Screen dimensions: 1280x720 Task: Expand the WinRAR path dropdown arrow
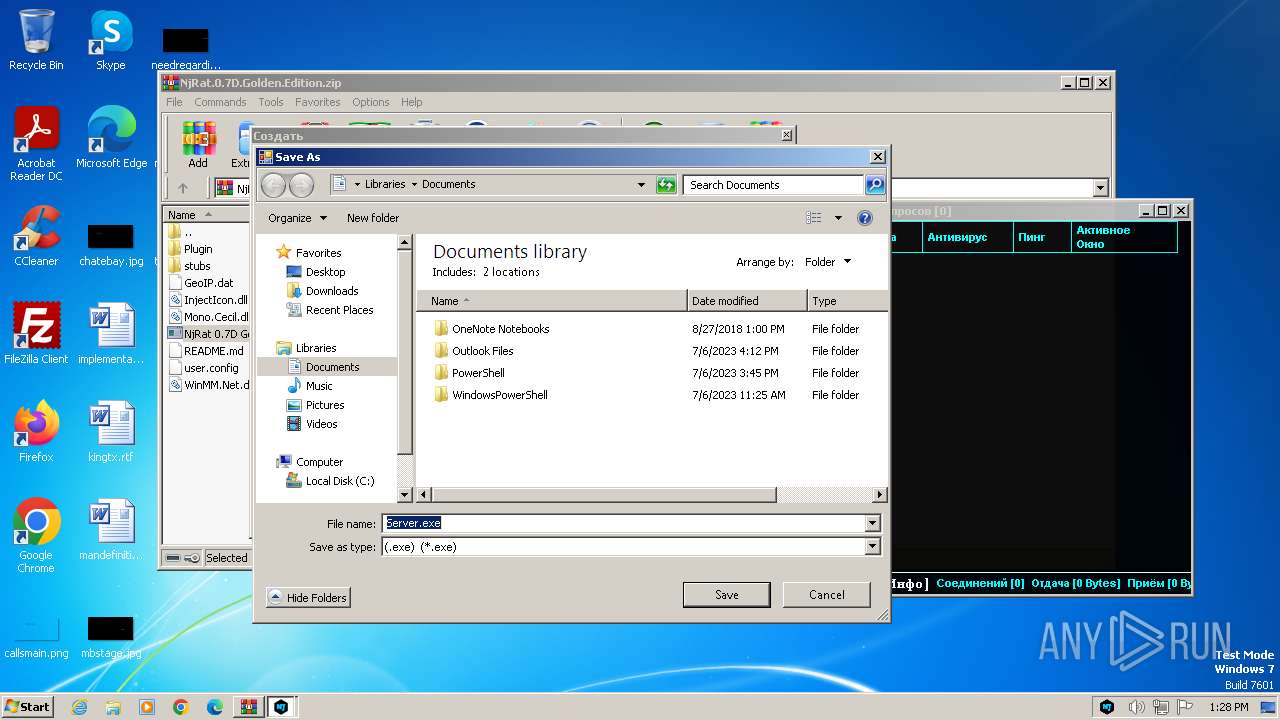[x=1100, y=188]
